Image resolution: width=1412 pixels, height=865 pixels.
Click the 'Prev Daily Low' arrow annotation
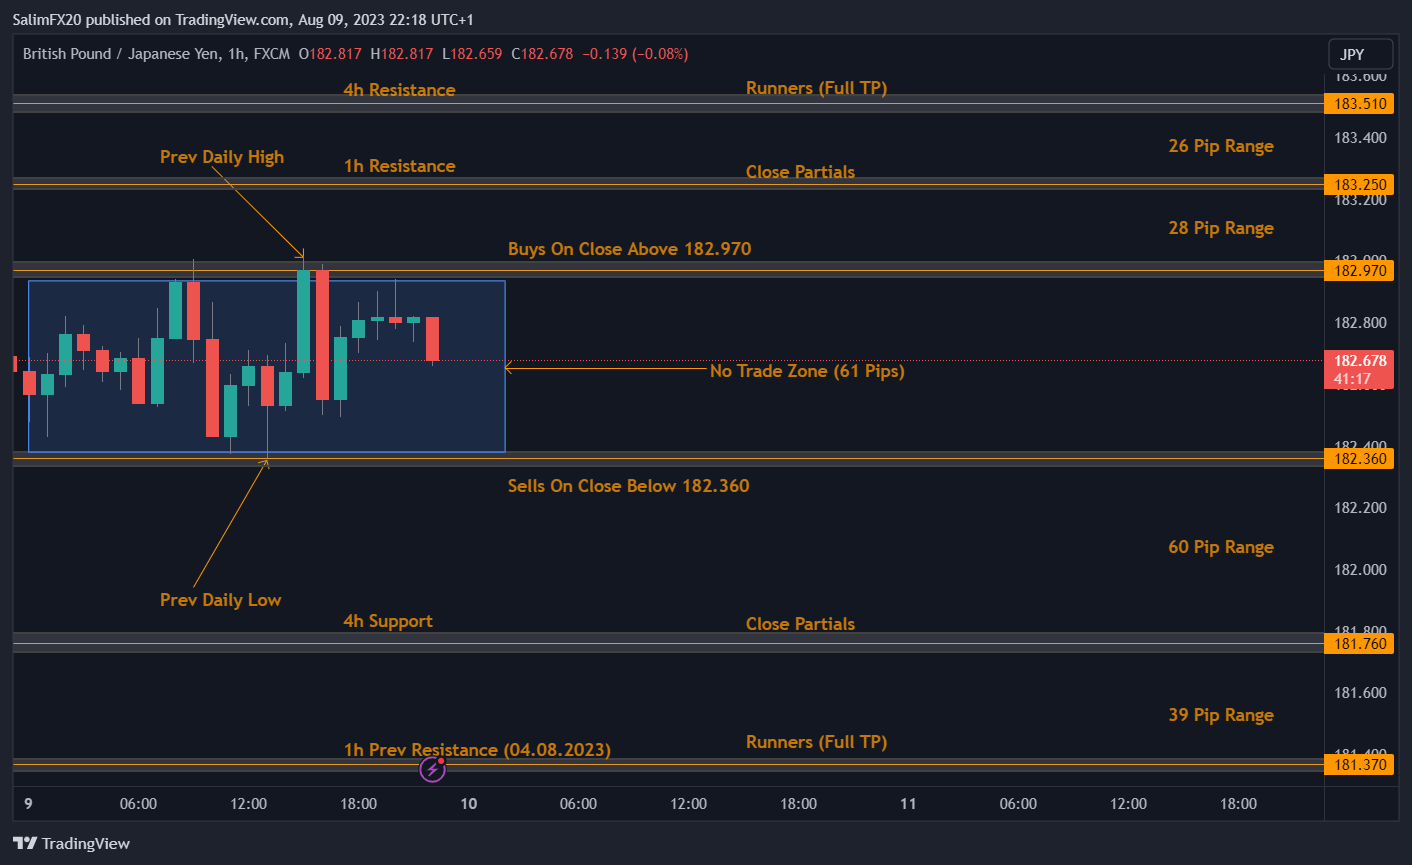(x=221, y=599)
